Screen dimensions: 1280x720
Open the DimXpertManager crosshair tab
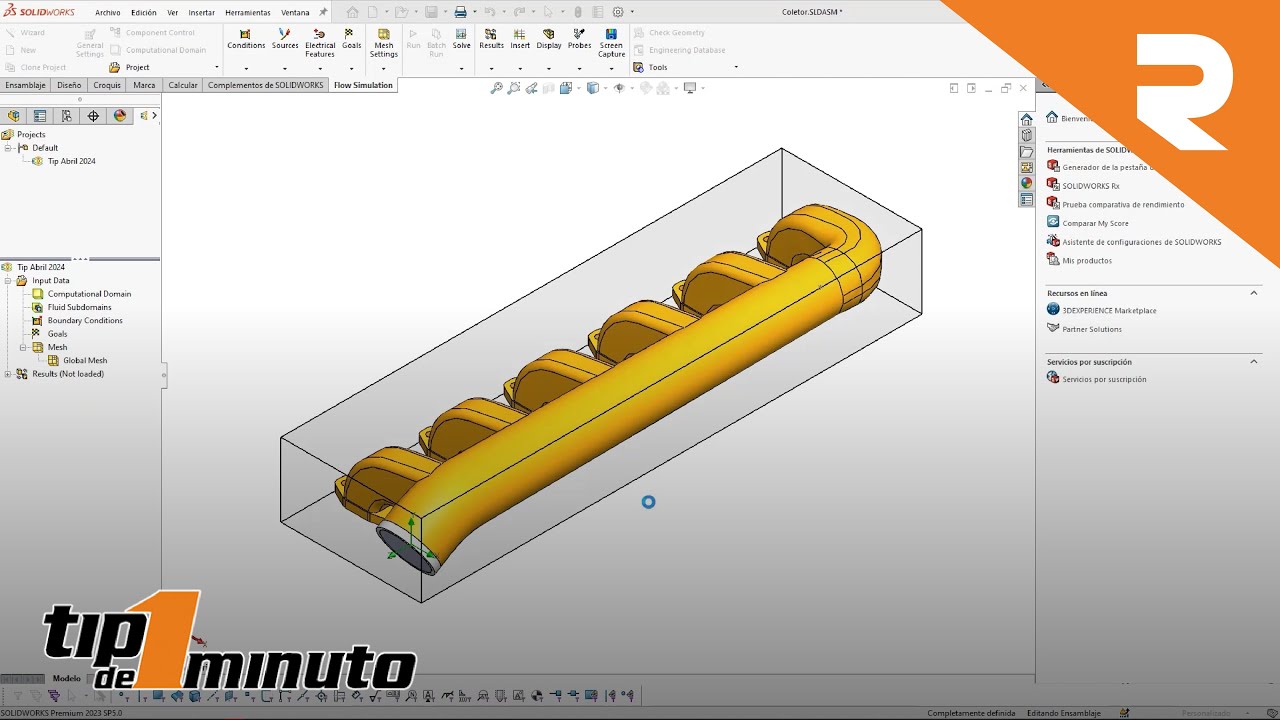(93, 115)
